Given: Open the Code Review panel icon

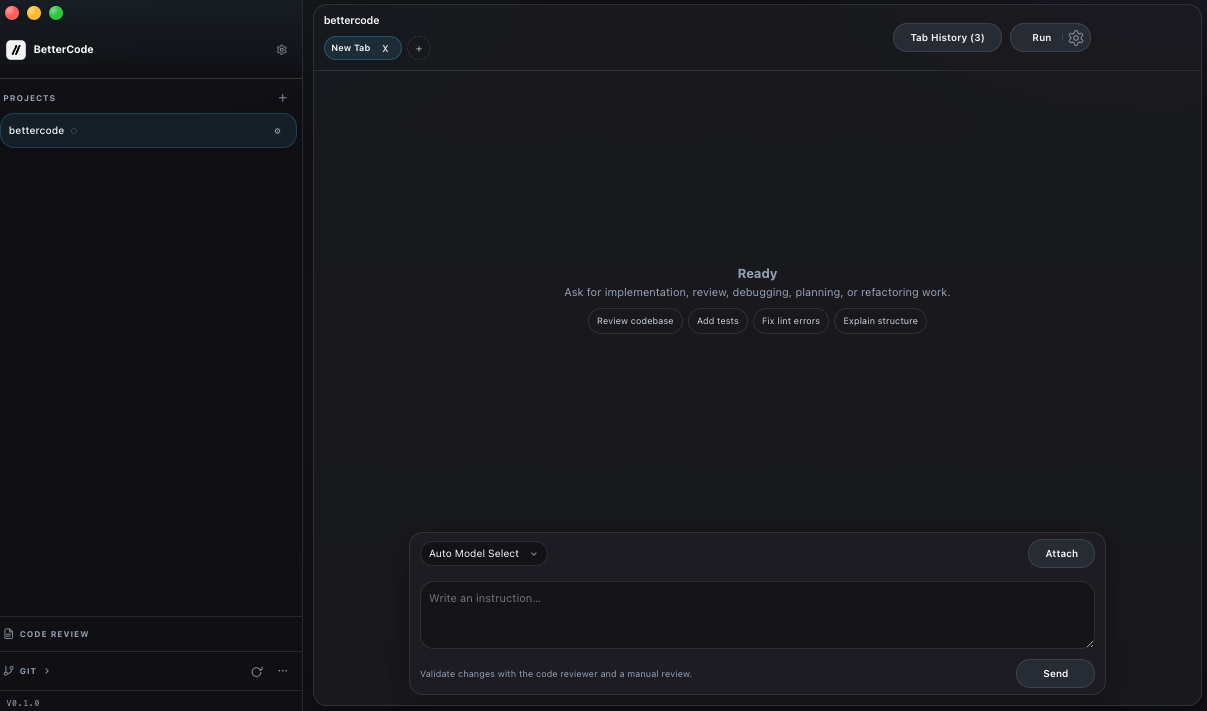Looking at the screenshot, I should (9, 633).
